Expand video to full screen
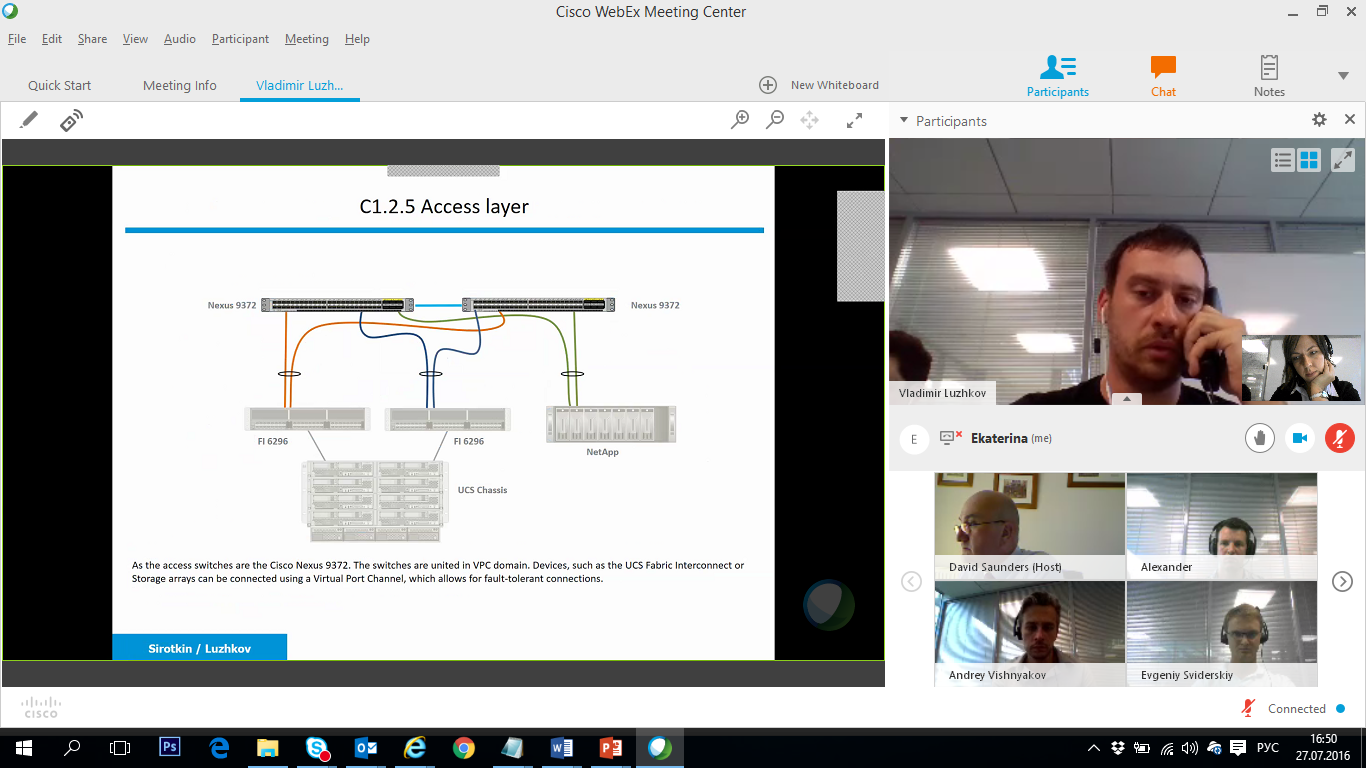1366x768 pixels. point(1343,160)
